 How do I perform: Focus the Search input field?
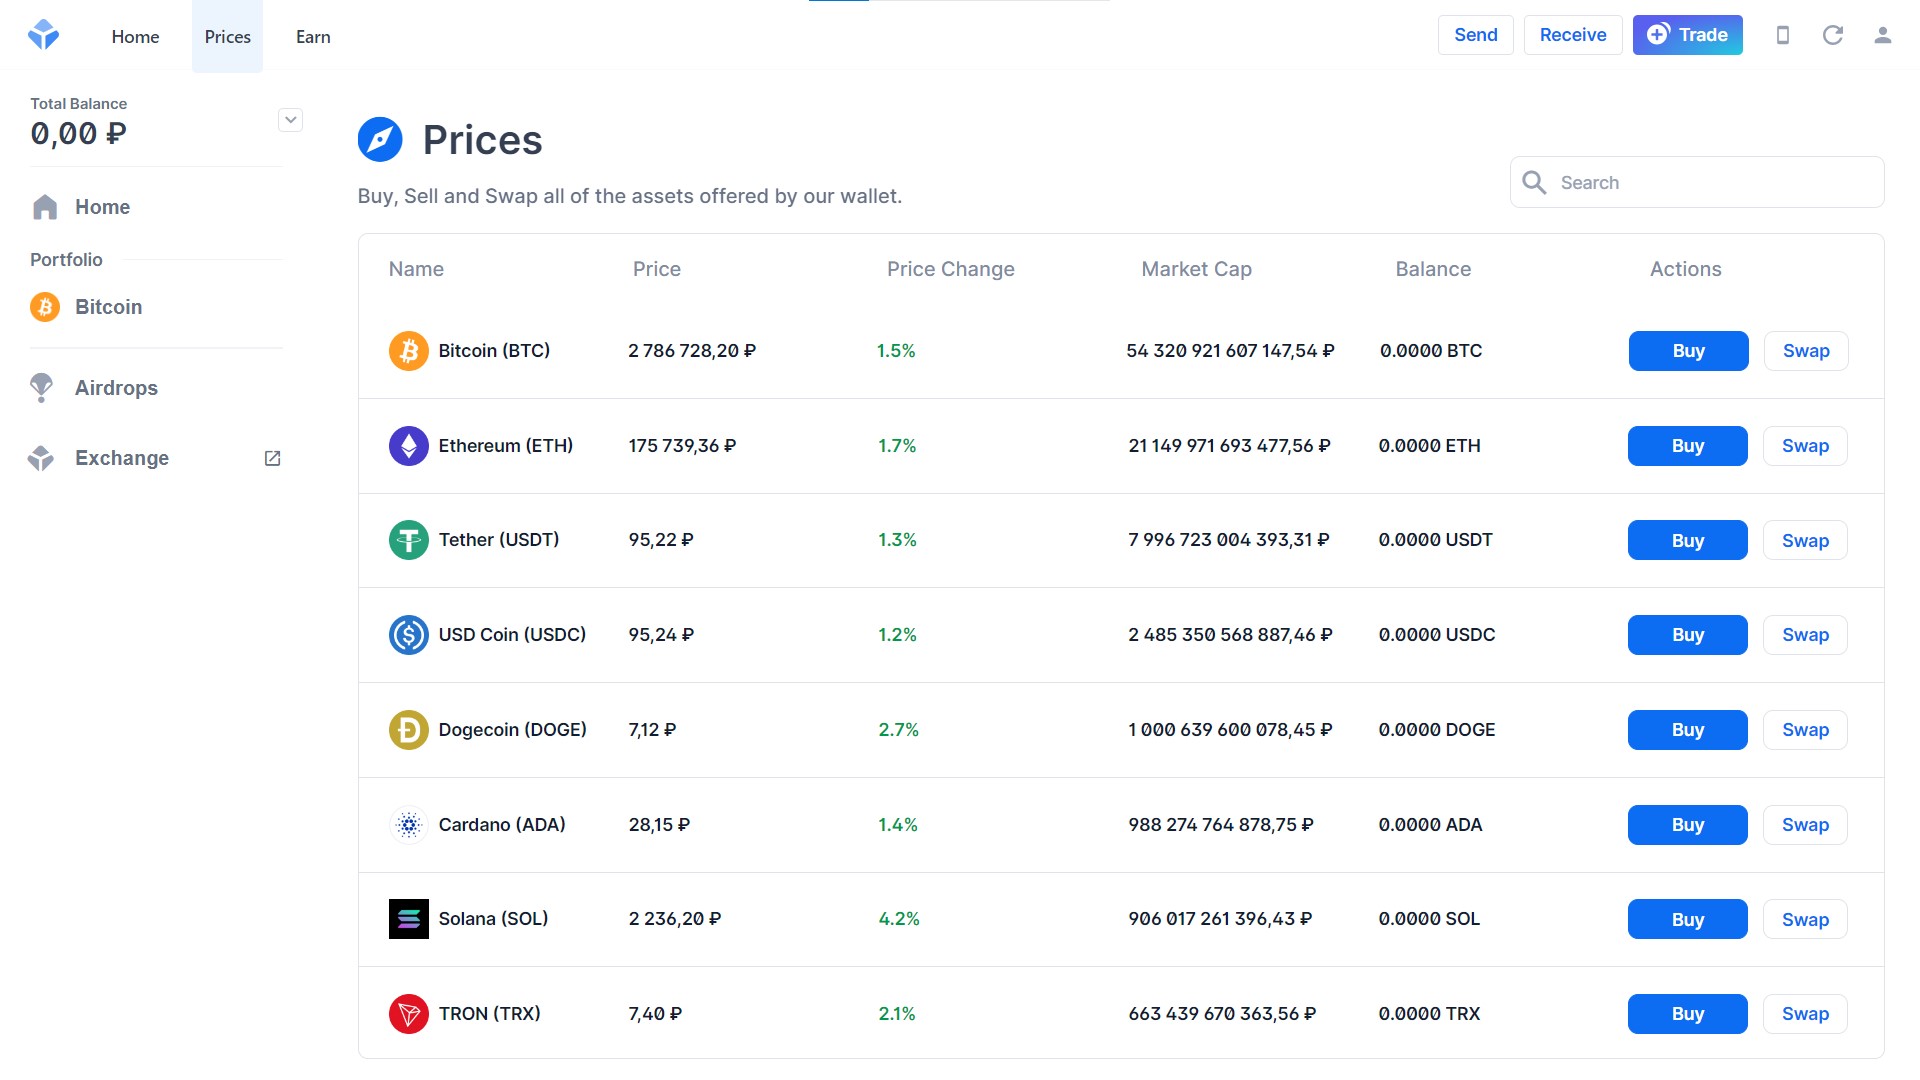[x=1697, y=182]
